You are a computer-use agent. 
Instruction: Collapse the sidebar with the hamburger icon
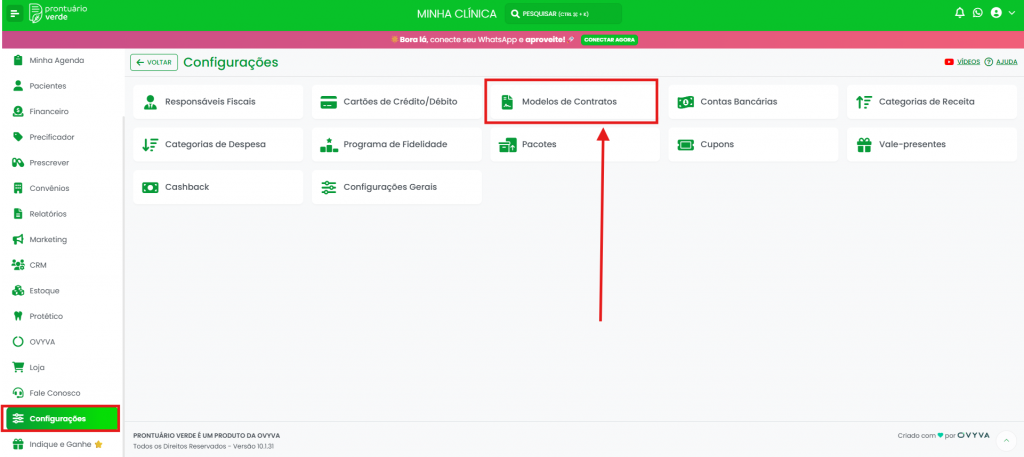(14, 13)
